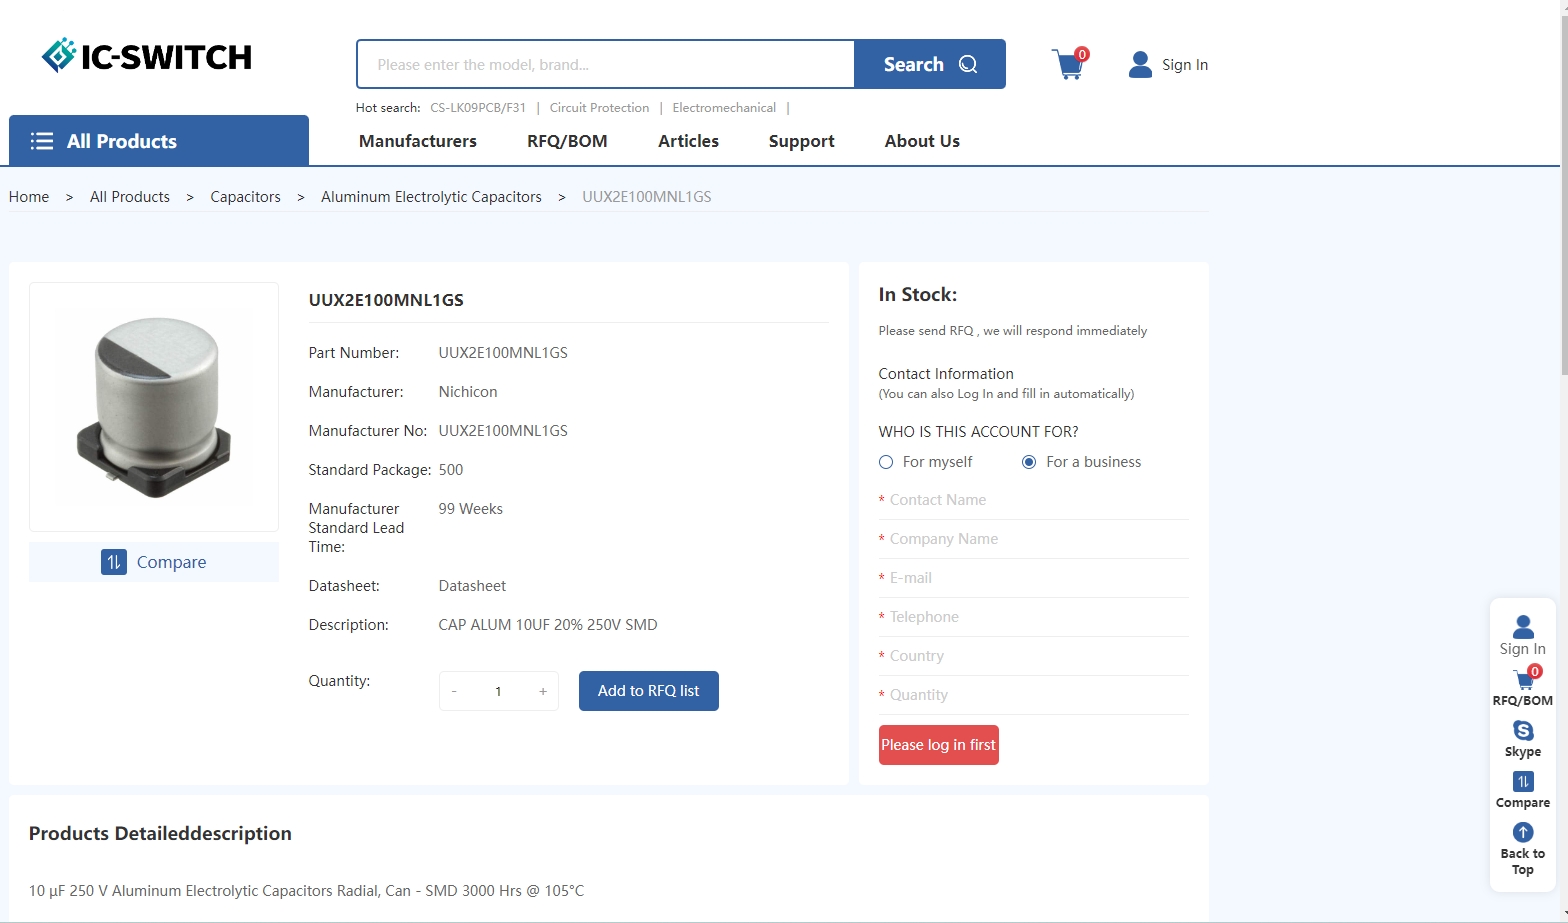Screen dimensions: 1568x923
Task: Click the Search button
Action: click(x=930, y=64)
